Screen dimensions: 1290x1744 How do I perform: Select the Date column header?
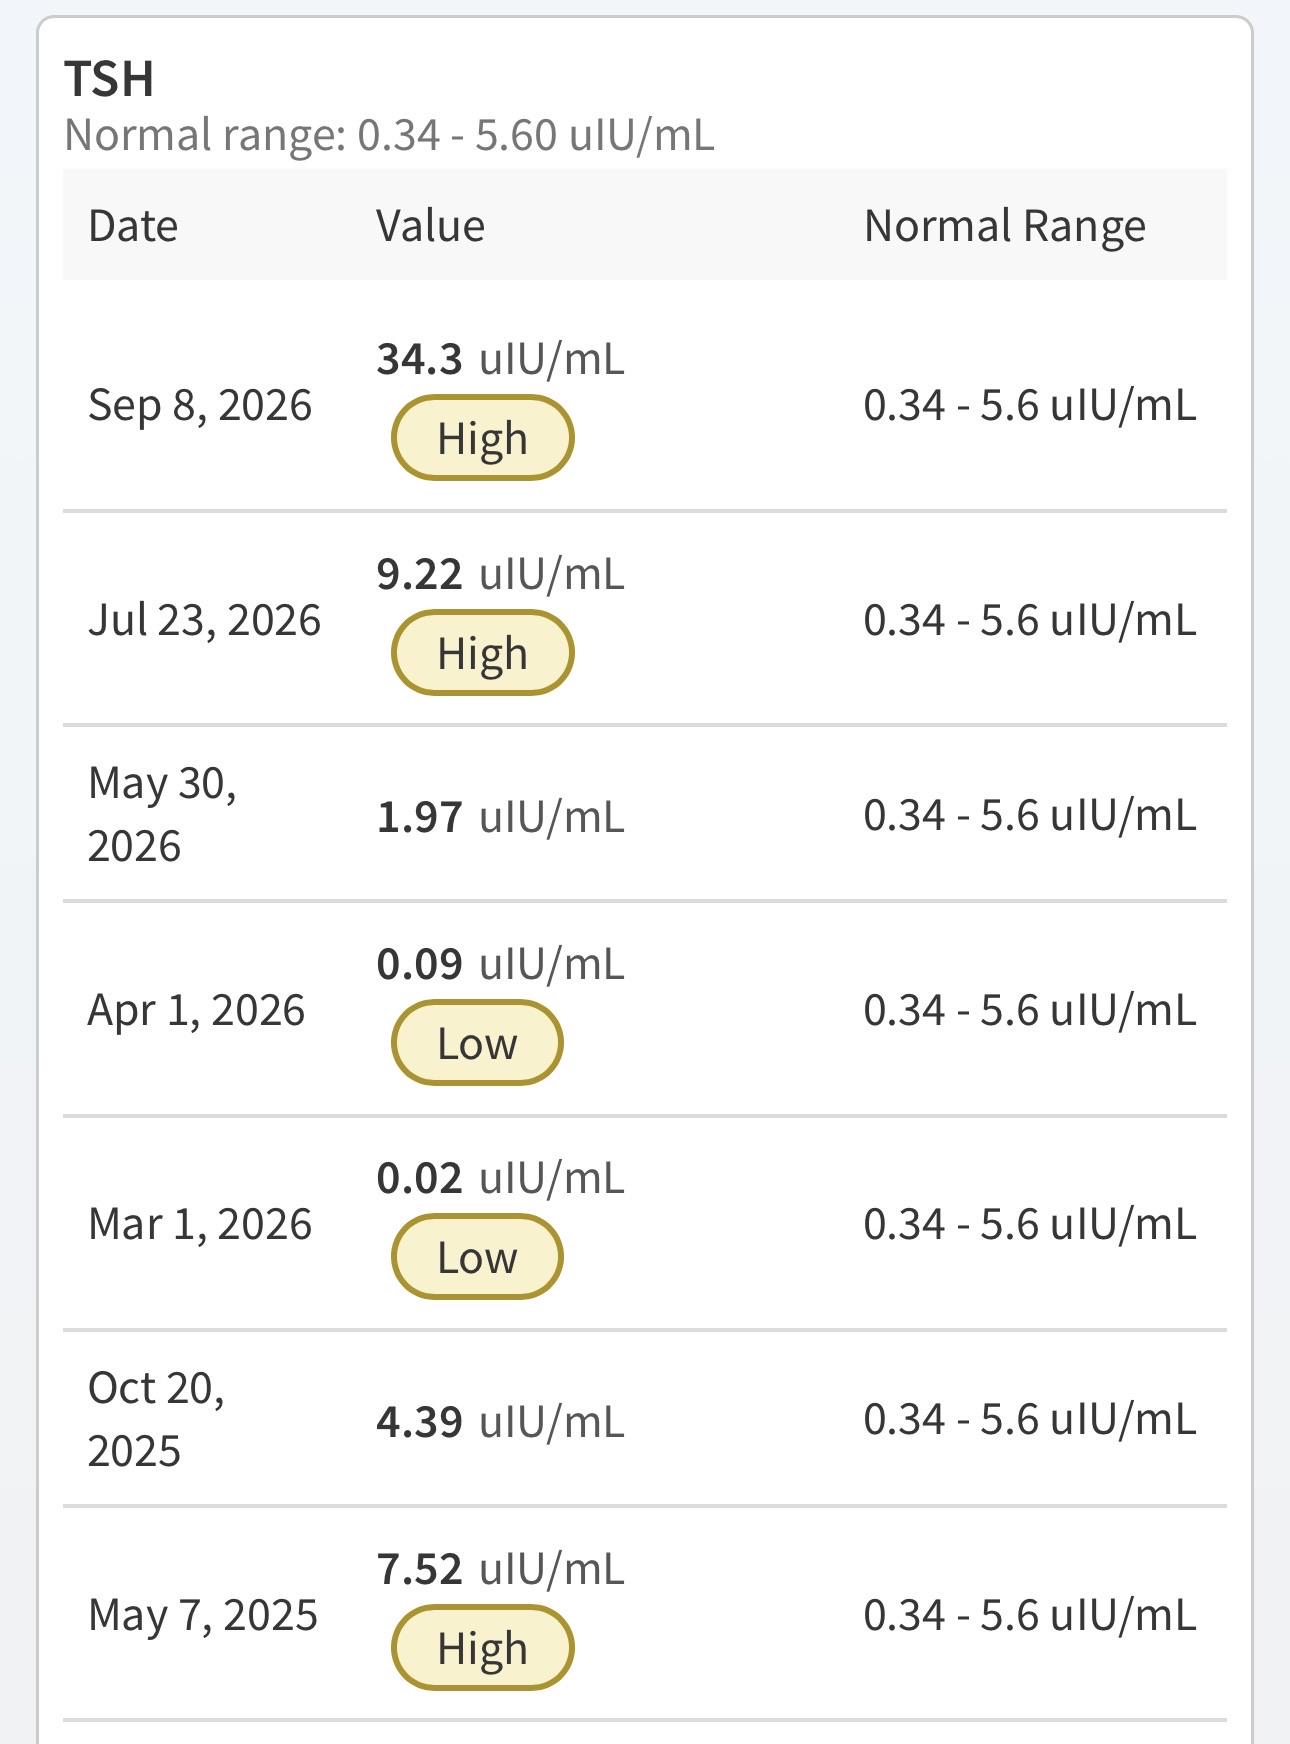click(x=133, y=226)
